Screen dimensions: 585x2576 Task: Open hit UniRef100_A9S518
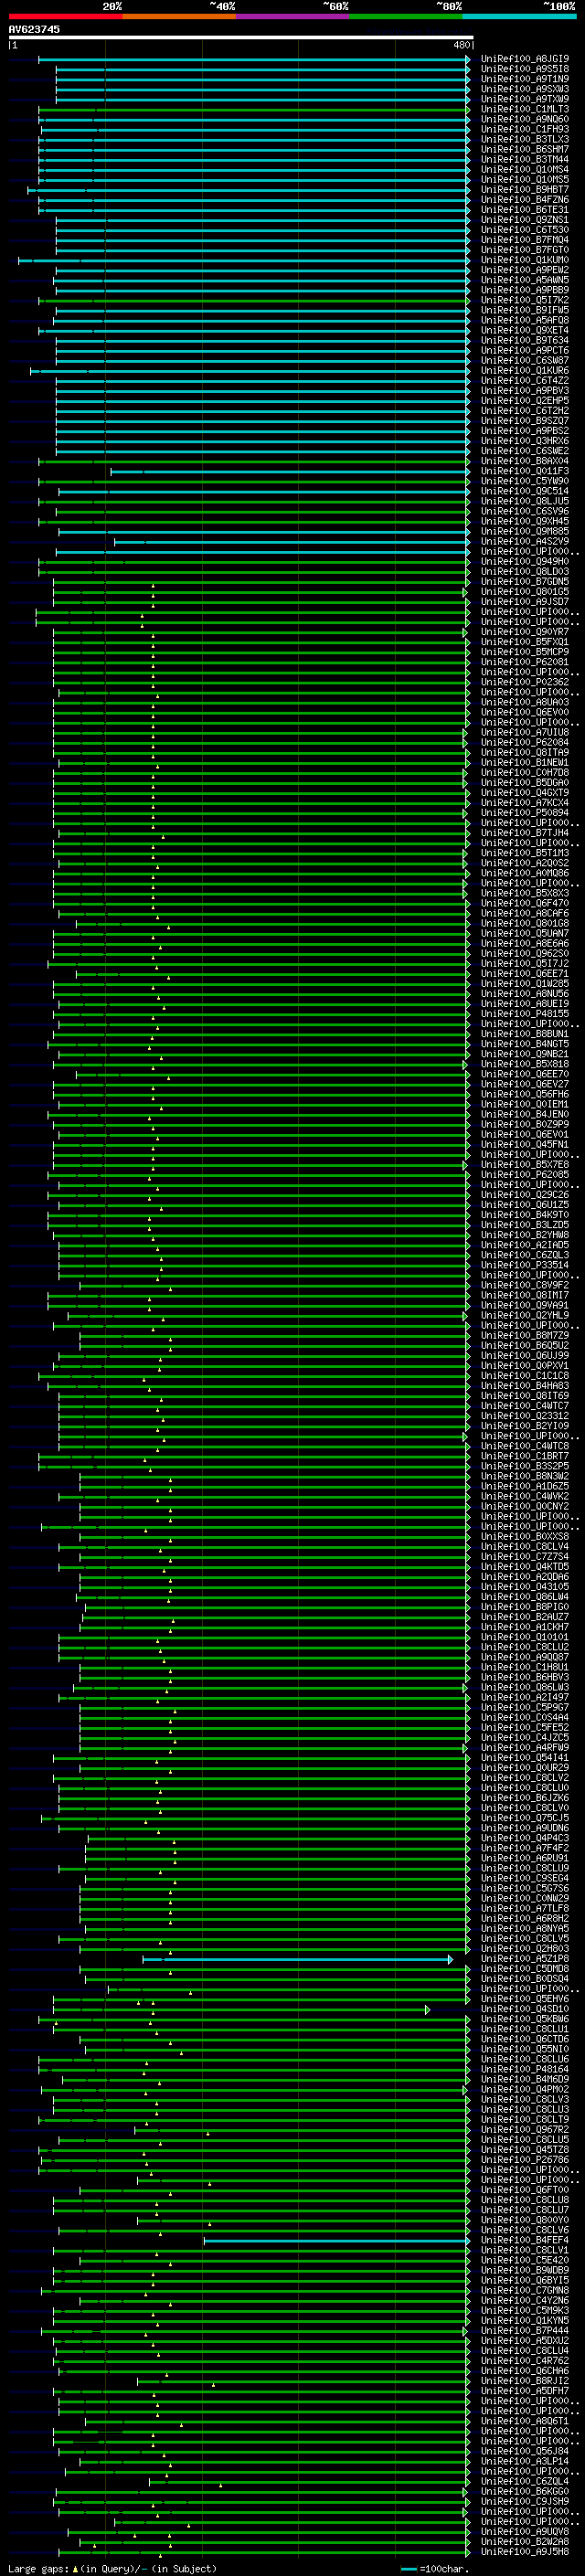(x=525, y=69)
